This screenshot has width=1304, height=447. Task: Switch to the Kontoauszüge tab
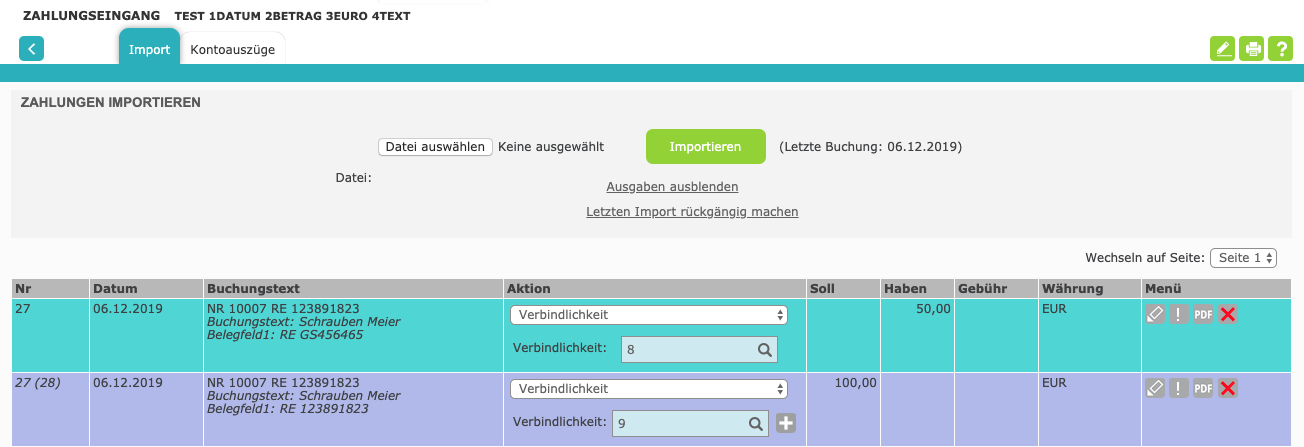pos(233,50)
